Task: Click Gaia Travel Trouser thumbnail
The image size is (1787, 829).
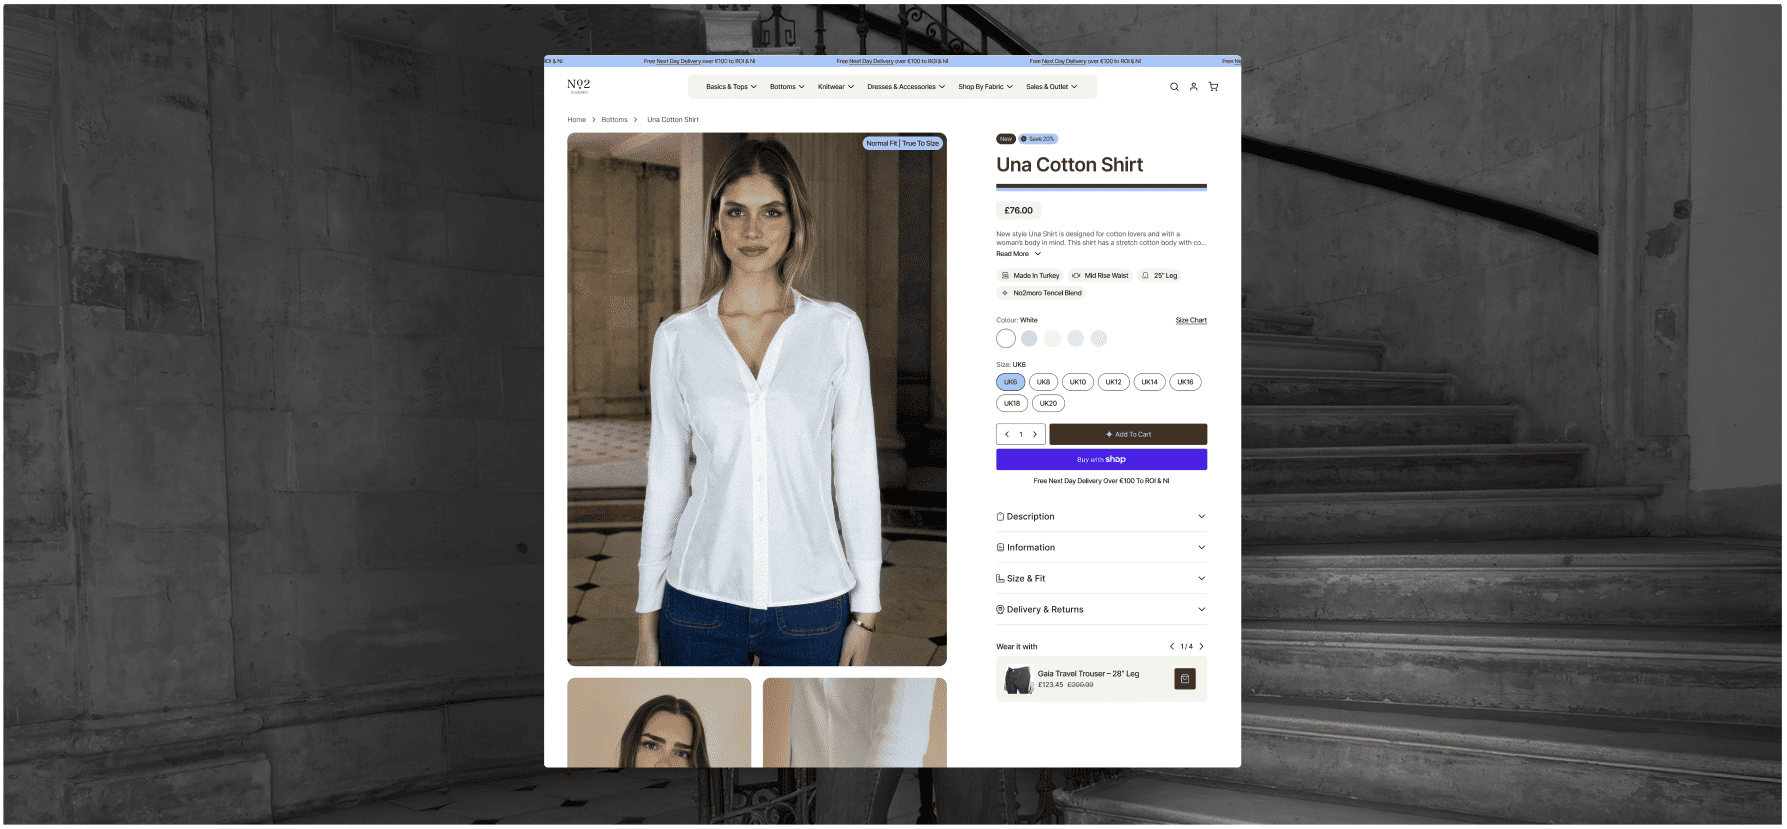Action: click(1018, 680)
